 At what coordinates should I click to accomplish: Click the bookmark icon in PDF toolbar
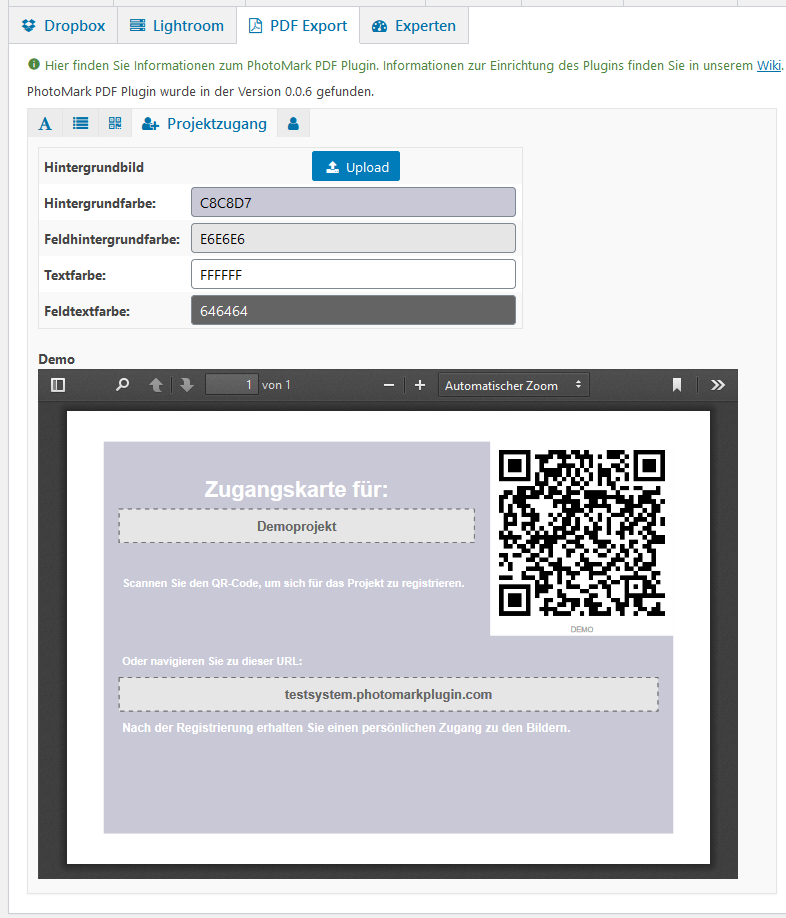[677, 385]
